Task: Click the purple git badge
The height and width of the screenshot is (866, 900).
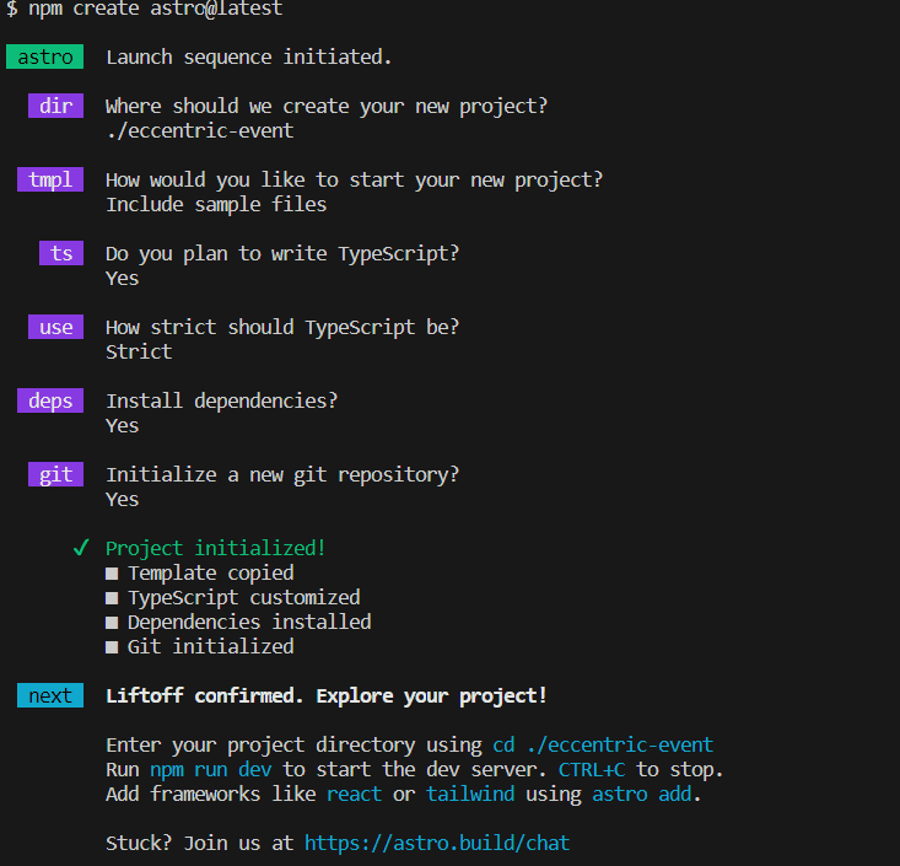Action: click(56, 475)
